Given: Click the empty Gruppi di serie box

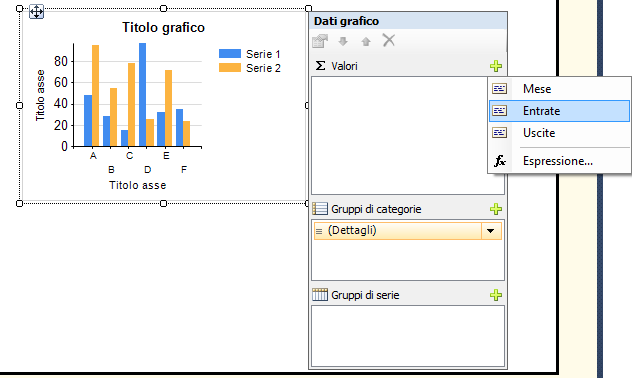Looking at the screenshot, I should pyautogui.click(x=408, y=336).
